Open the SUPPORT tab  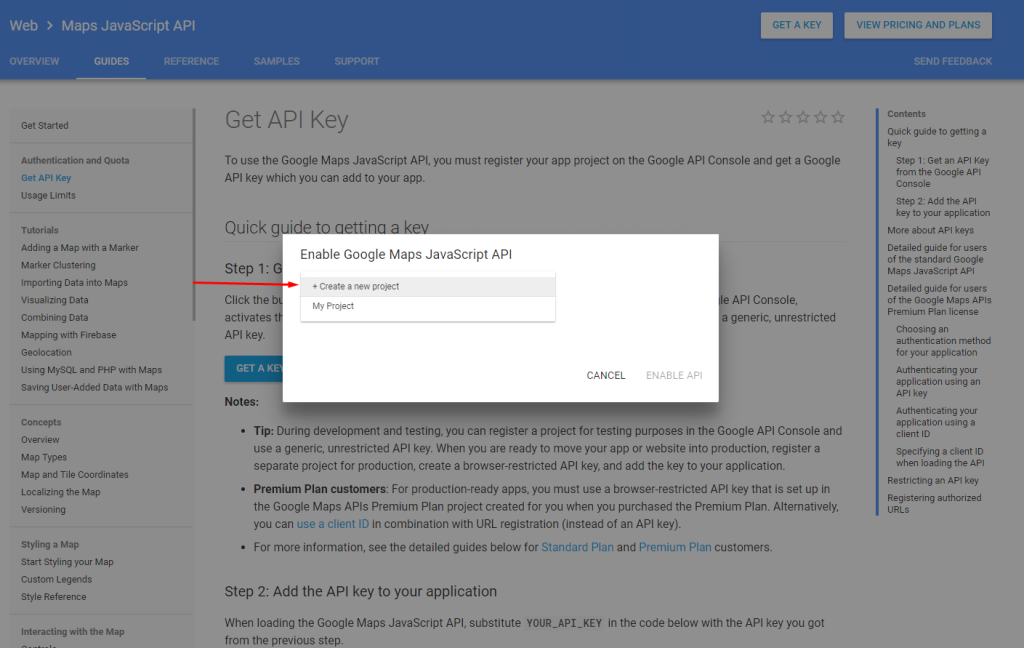pos(356,61)
